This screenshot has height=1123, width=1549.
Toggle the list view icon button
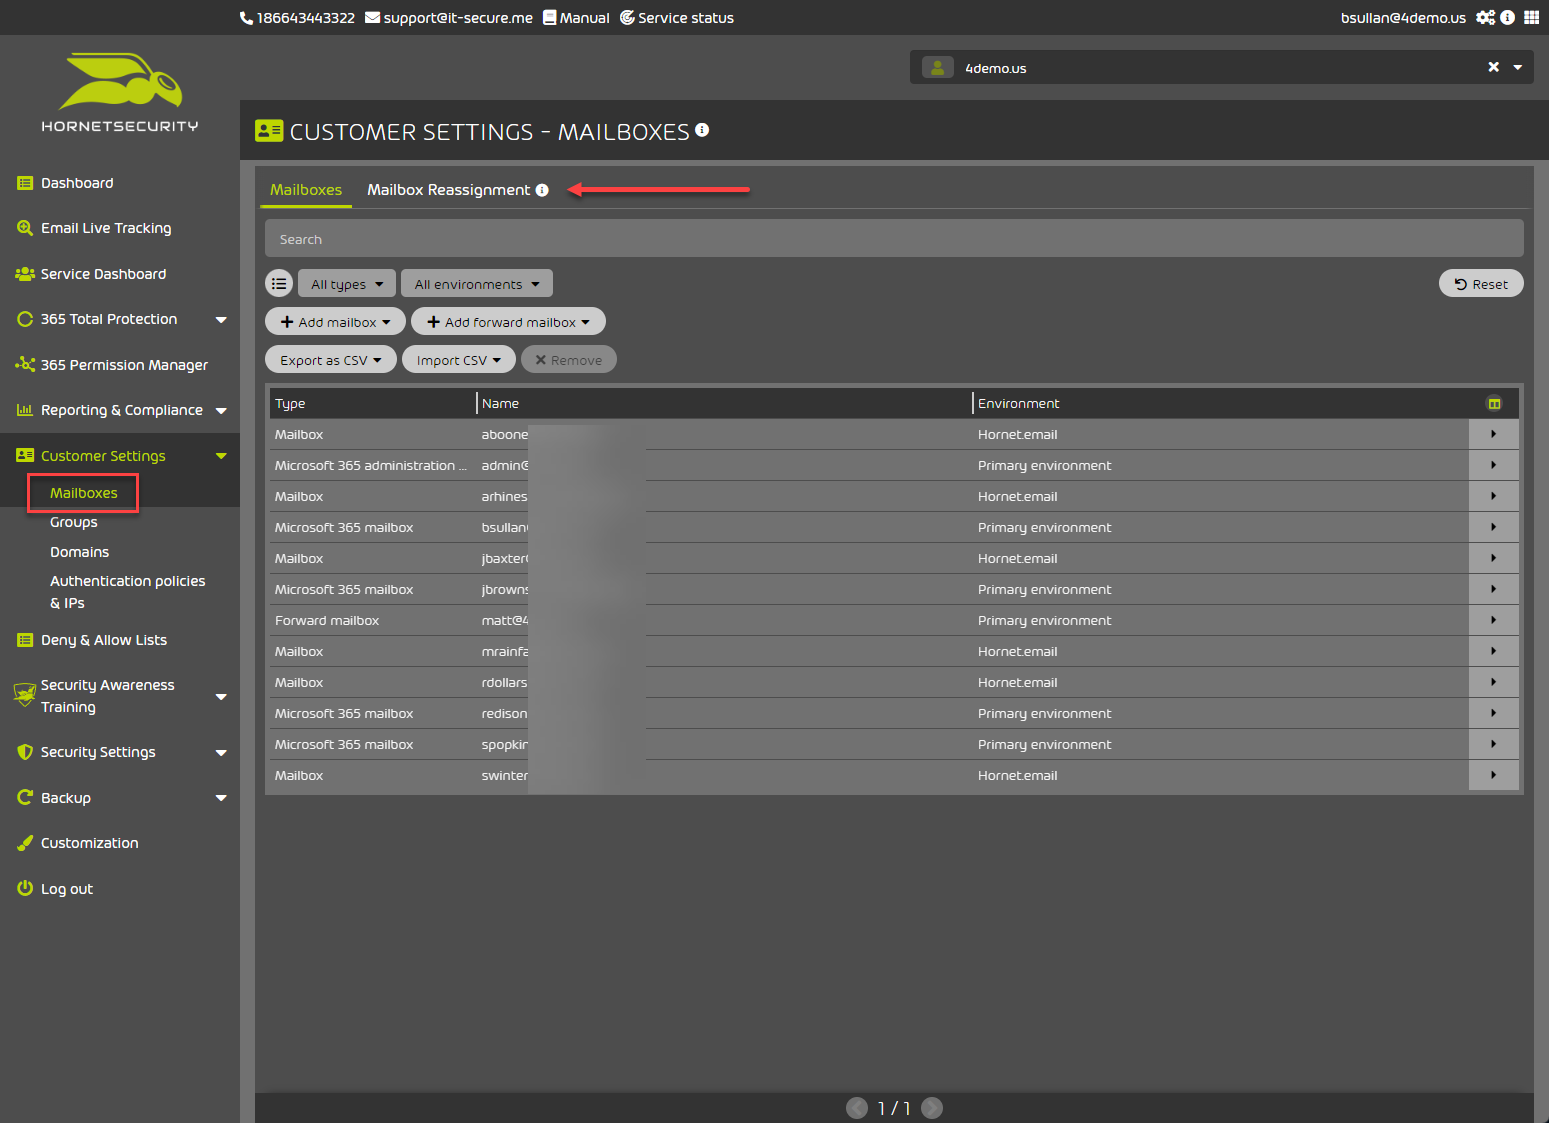[279, 284]
